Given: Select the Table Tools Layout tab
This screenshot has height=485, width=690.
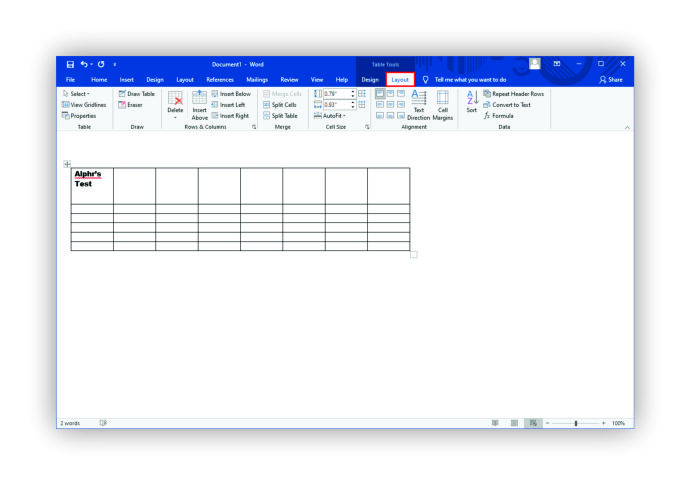Looking at the screenshot, I should [400, 80].
